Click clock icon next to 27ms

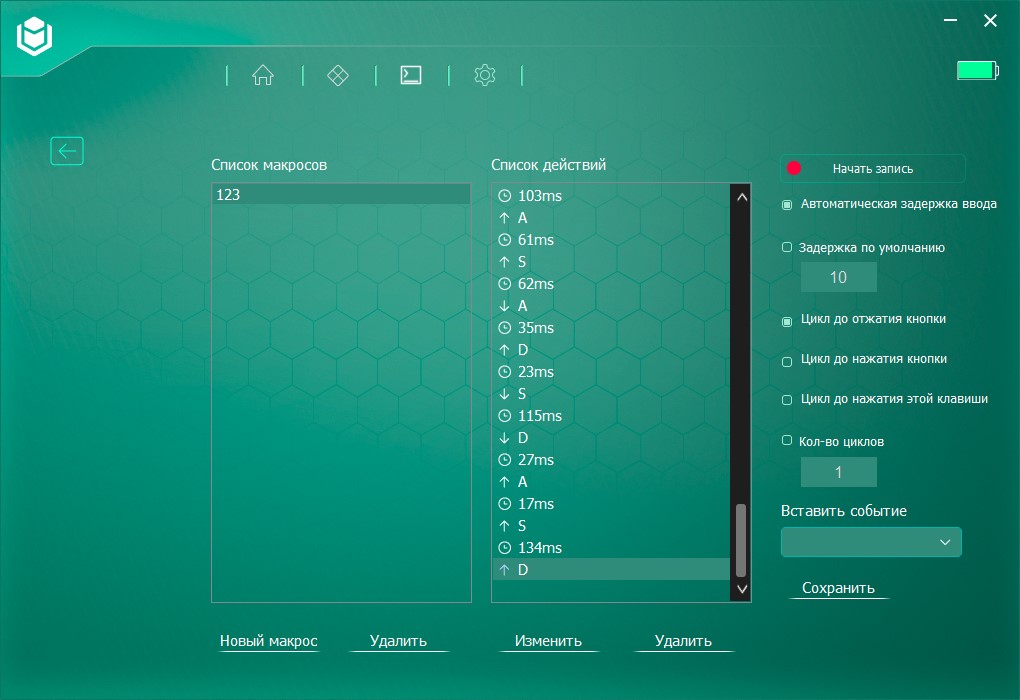[x=505, y=459]
